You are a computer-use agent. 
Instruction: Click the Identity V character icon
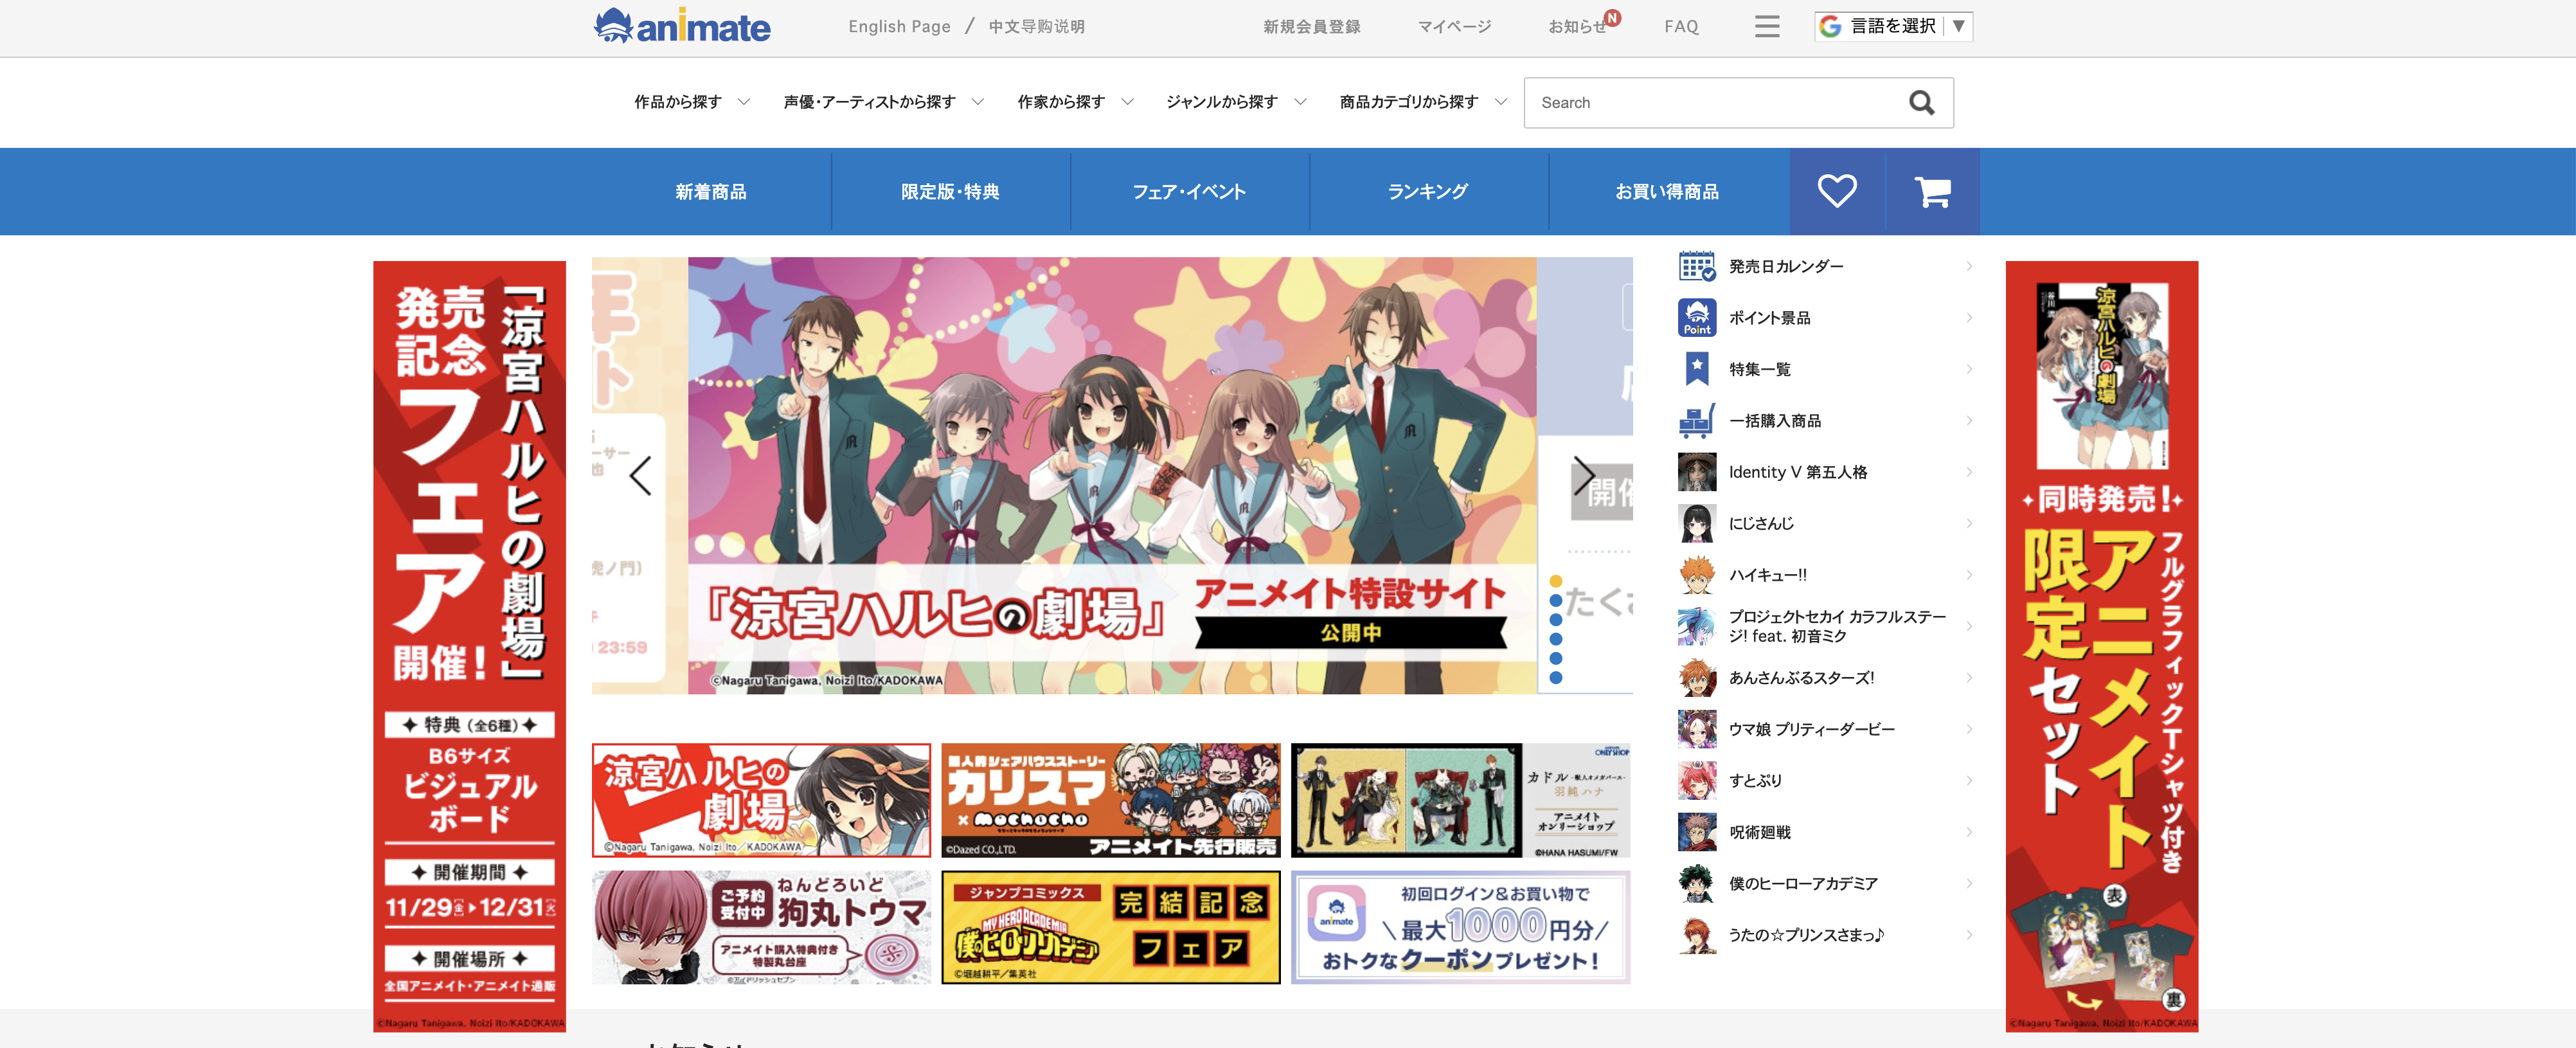1697,472
